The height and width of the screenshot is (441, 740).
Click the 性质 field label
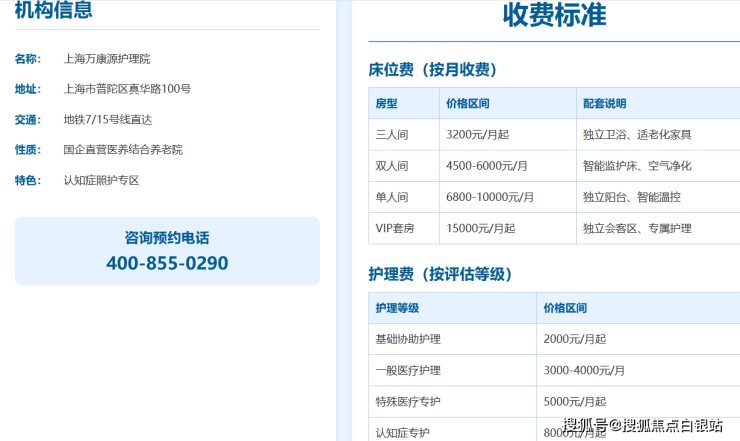(x=28, y=150)
